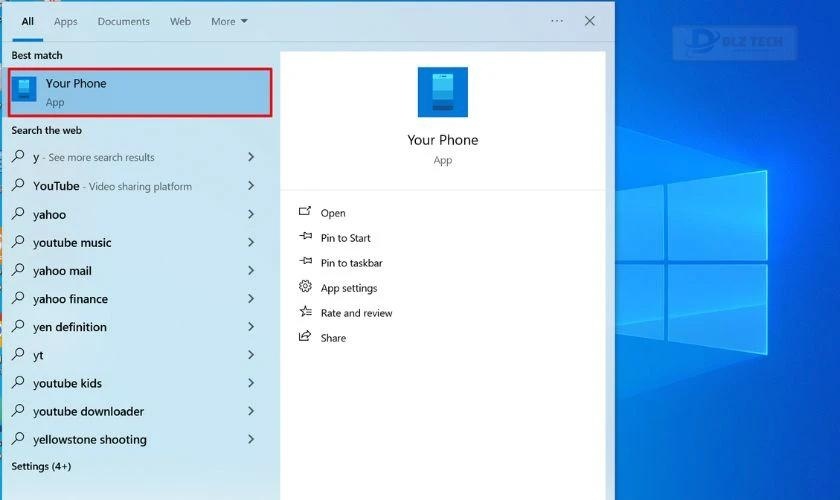The image size is (840, 500).
Task: Open the Settings (4+) results section
Action: coord(41,466)
